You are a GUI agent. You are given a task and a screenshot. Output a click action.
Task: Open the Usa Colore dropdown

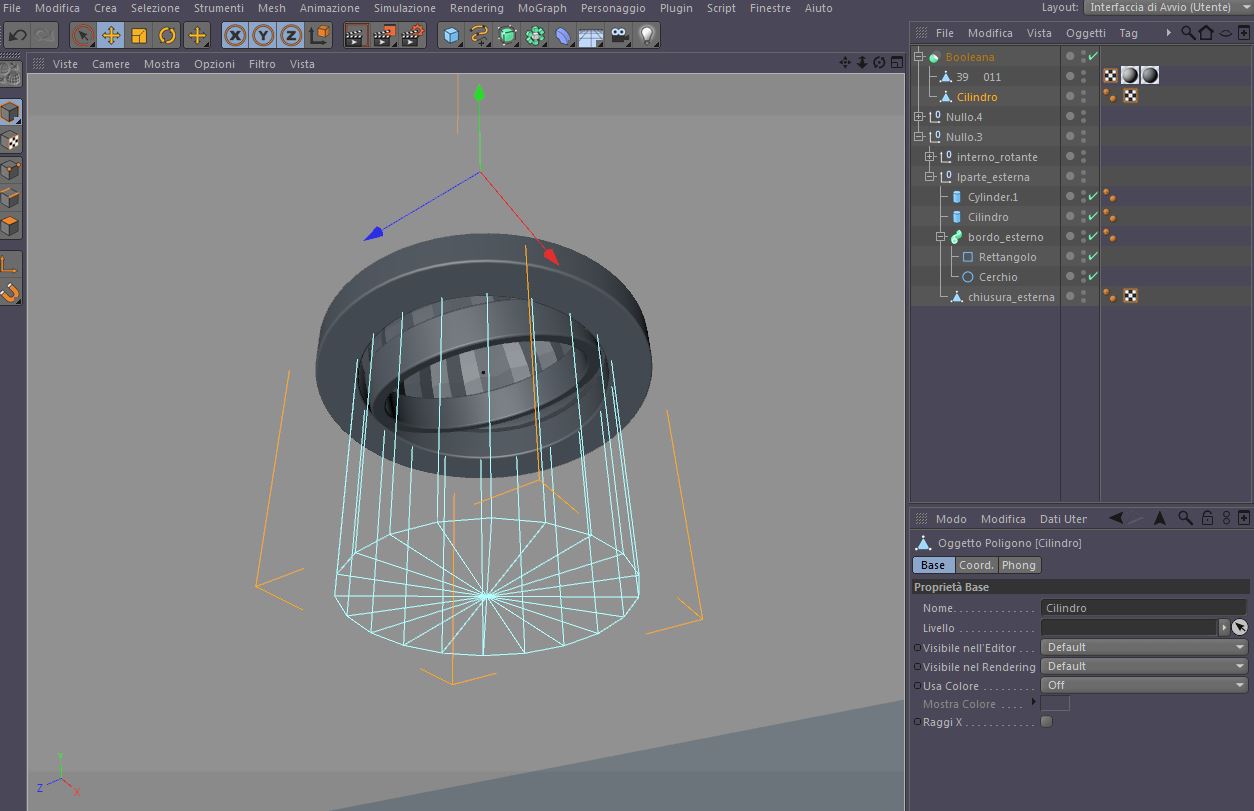(x=1144, y=685)
